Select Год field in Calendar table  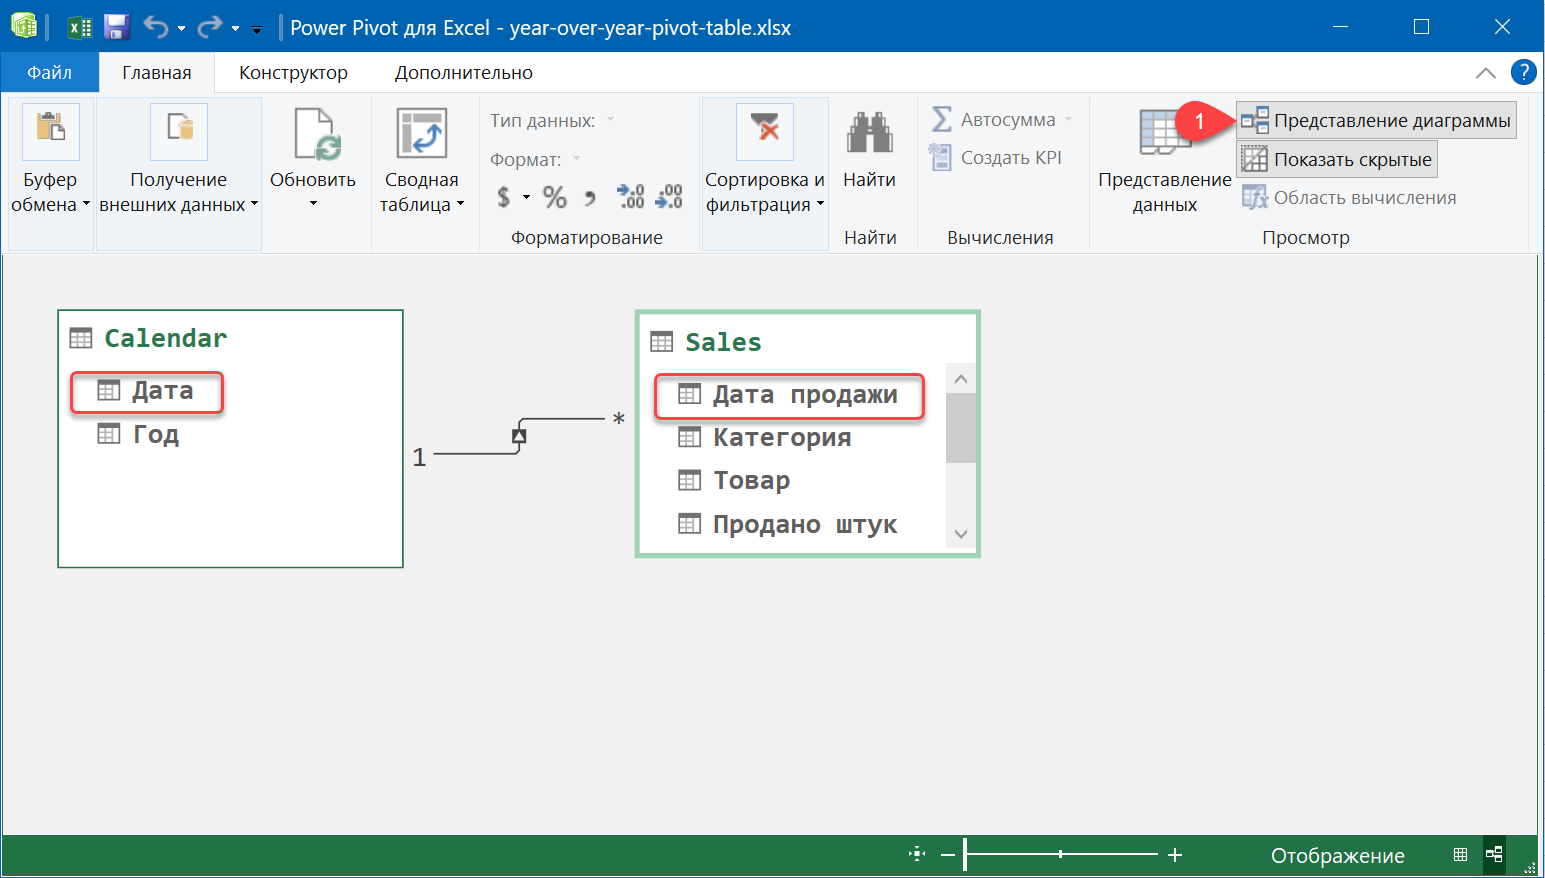pyautogui.click(x=139, y=434)
